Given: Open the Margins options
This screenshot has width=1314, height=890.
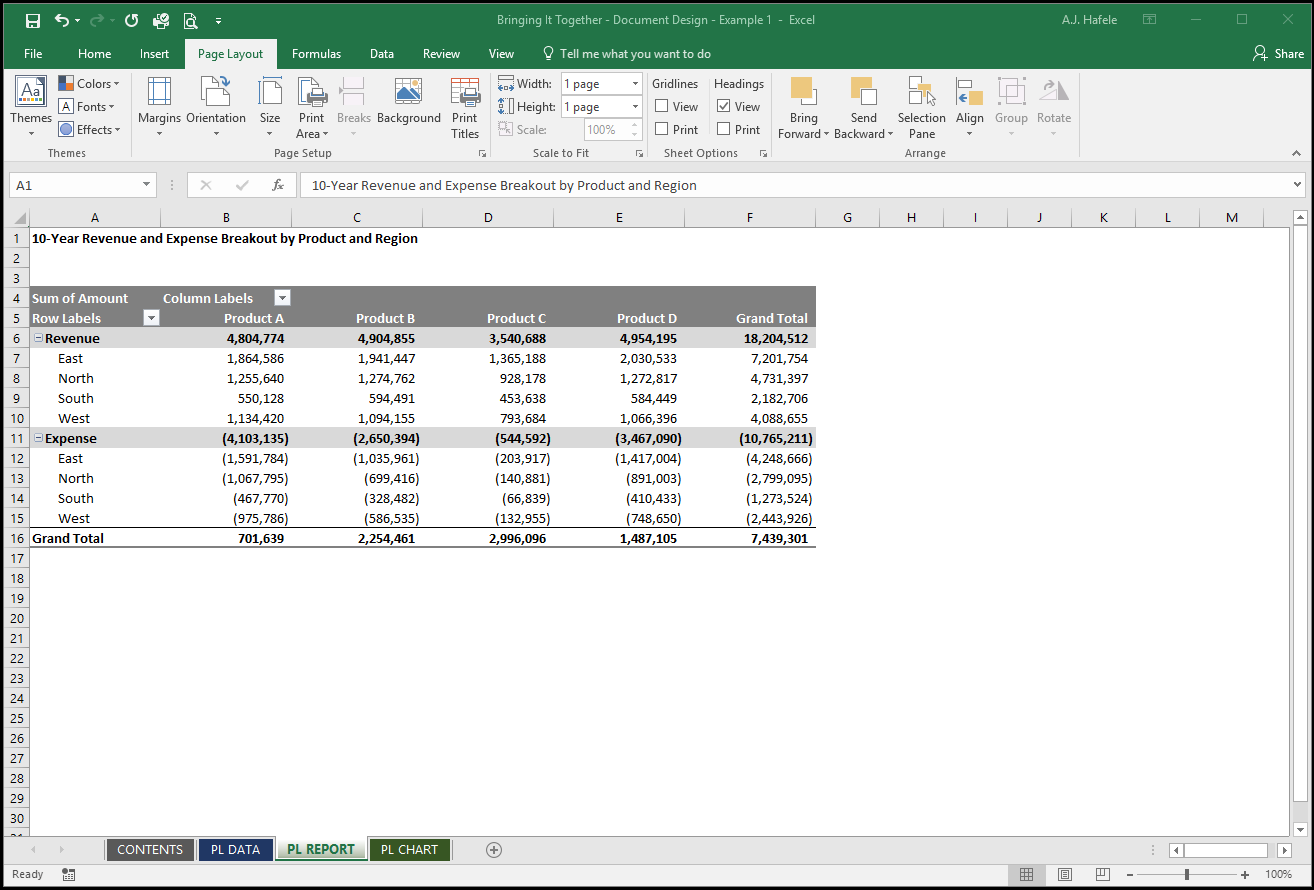Looking at the screenshot, I should coord(159,107).
